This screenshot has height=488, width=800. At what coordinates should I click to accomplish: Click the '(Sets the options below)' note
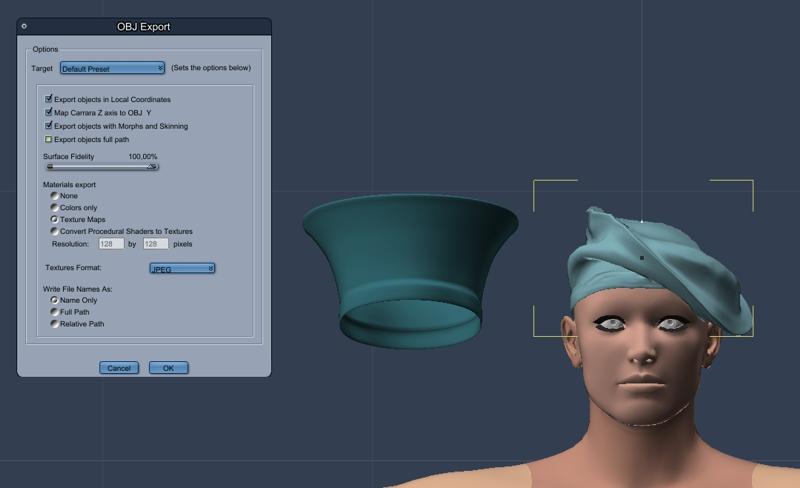pyautogui.click(x=211, y=67)
